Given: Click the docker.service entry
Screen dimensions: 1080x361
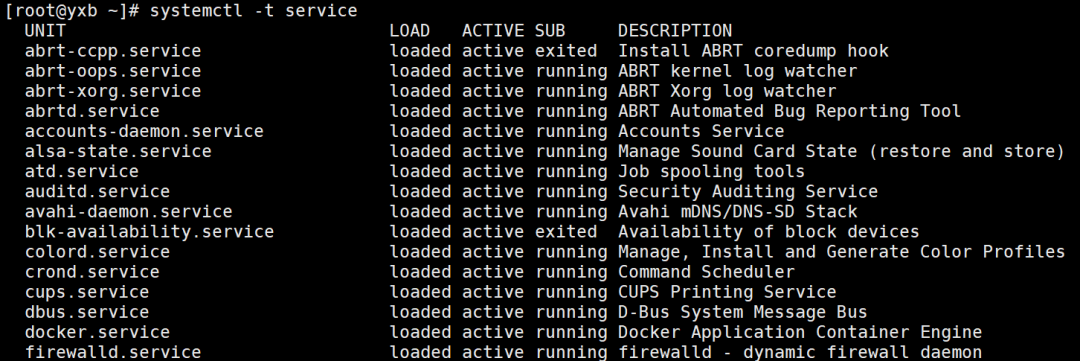Looking at the screenshot, I should point(98,332).
